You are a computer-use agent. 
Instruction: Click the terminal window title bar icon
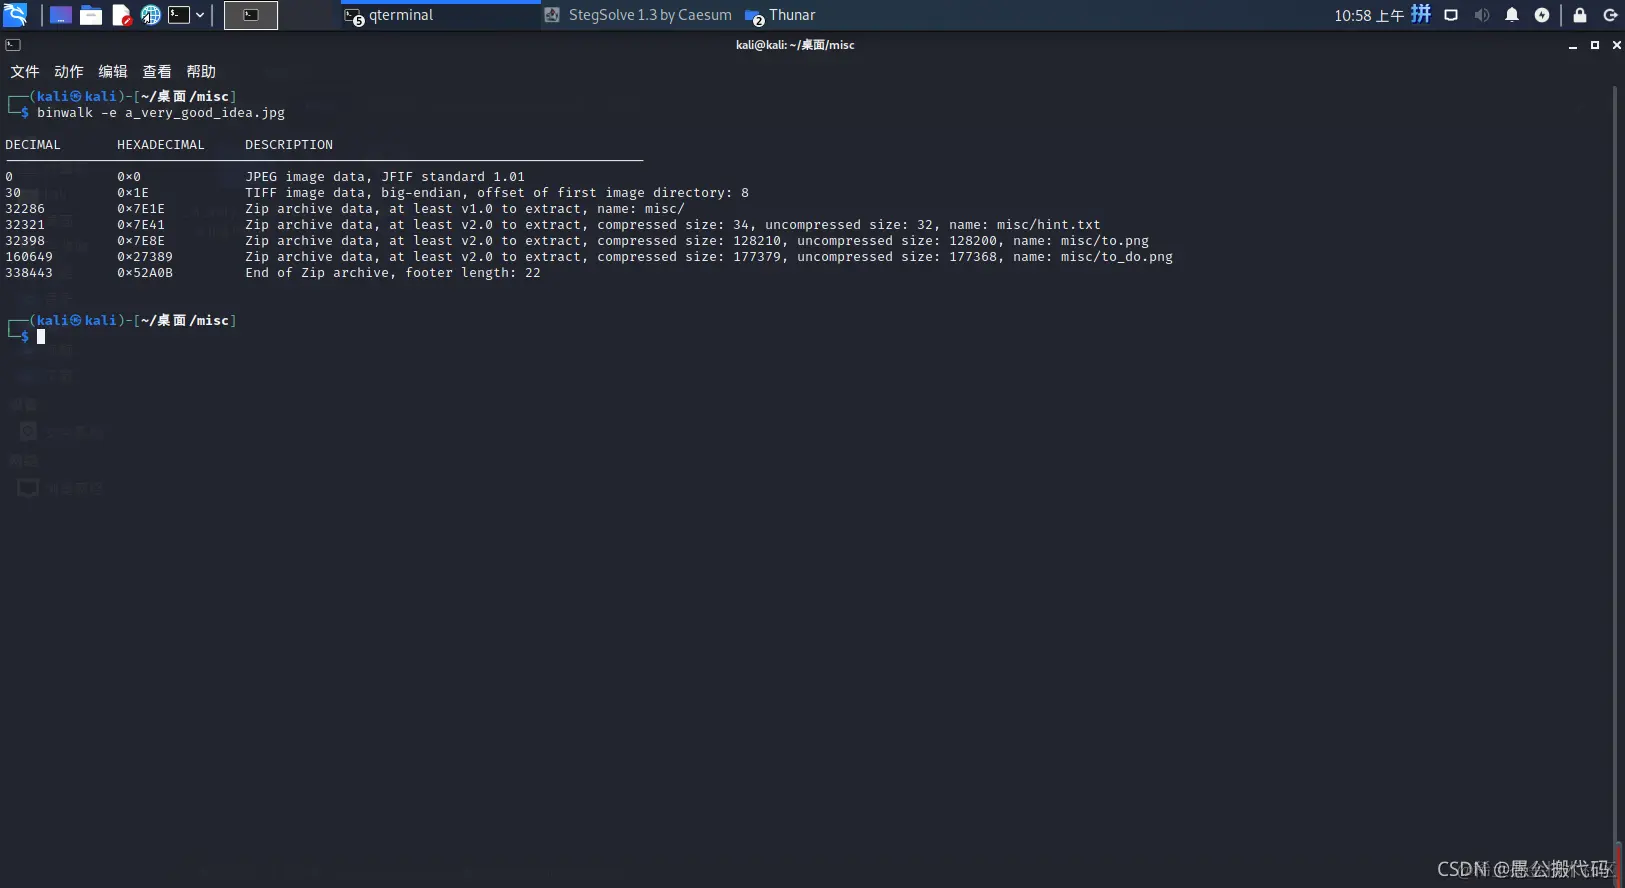13,45
